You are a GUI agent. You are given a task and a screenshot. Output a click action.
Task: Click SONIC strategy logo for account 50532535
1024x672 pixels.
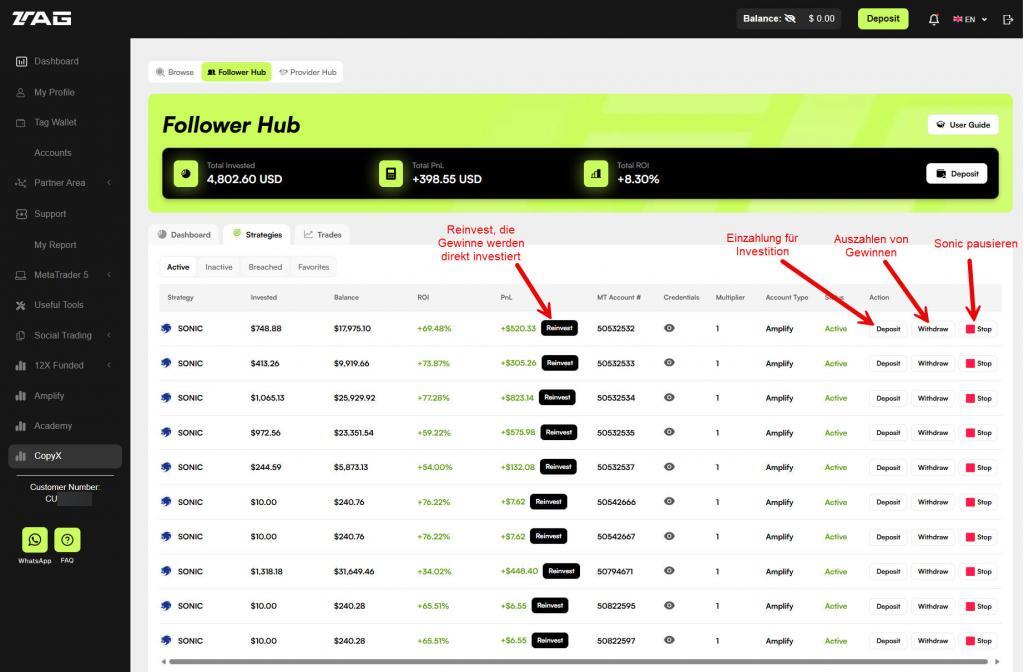[x=166, y=432]
